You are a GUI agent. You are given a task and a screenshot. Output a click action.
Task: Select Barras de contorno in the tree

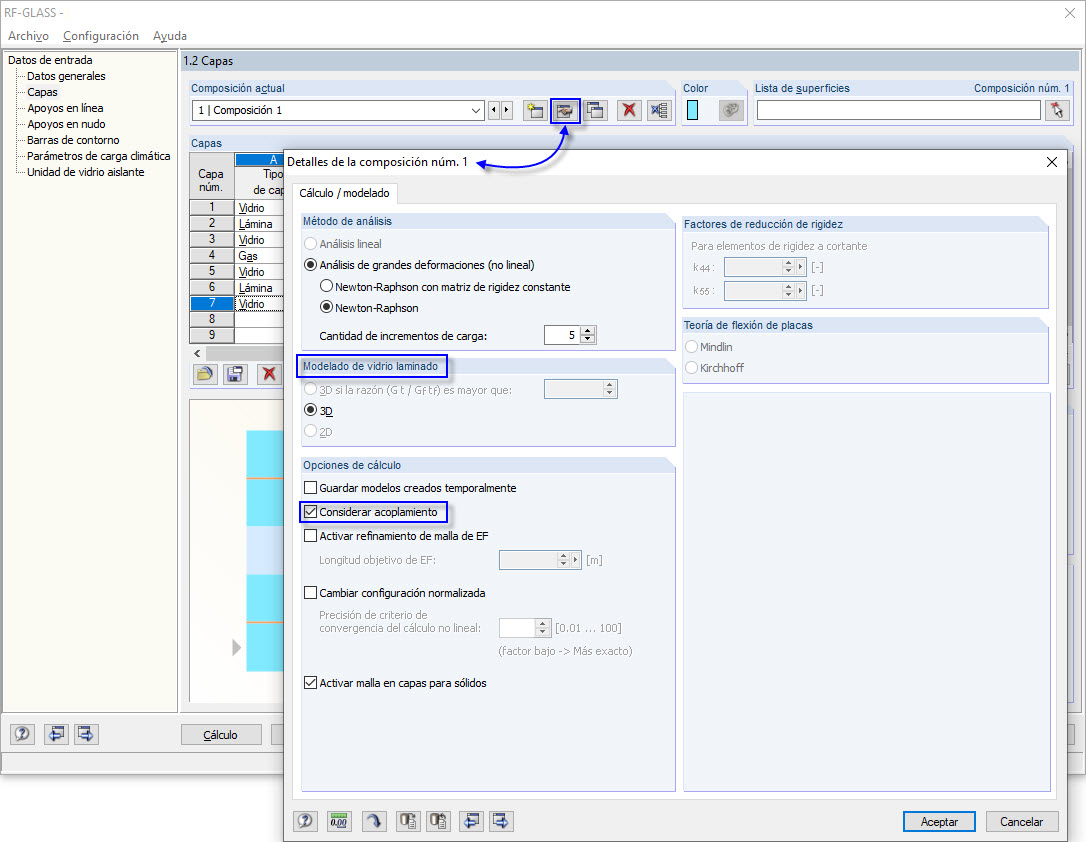(73, 140)
